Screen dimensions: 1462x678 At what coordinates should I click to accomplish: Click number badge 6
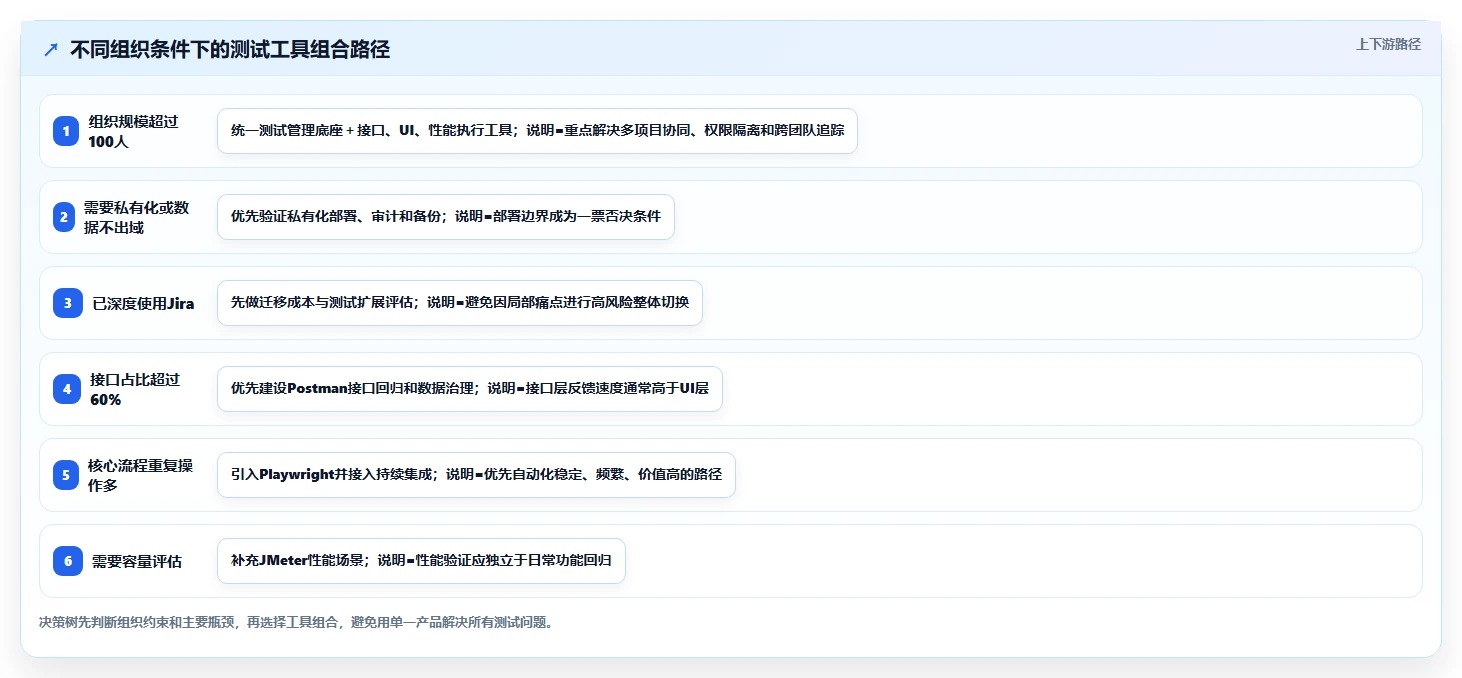[x=66, y=561]
